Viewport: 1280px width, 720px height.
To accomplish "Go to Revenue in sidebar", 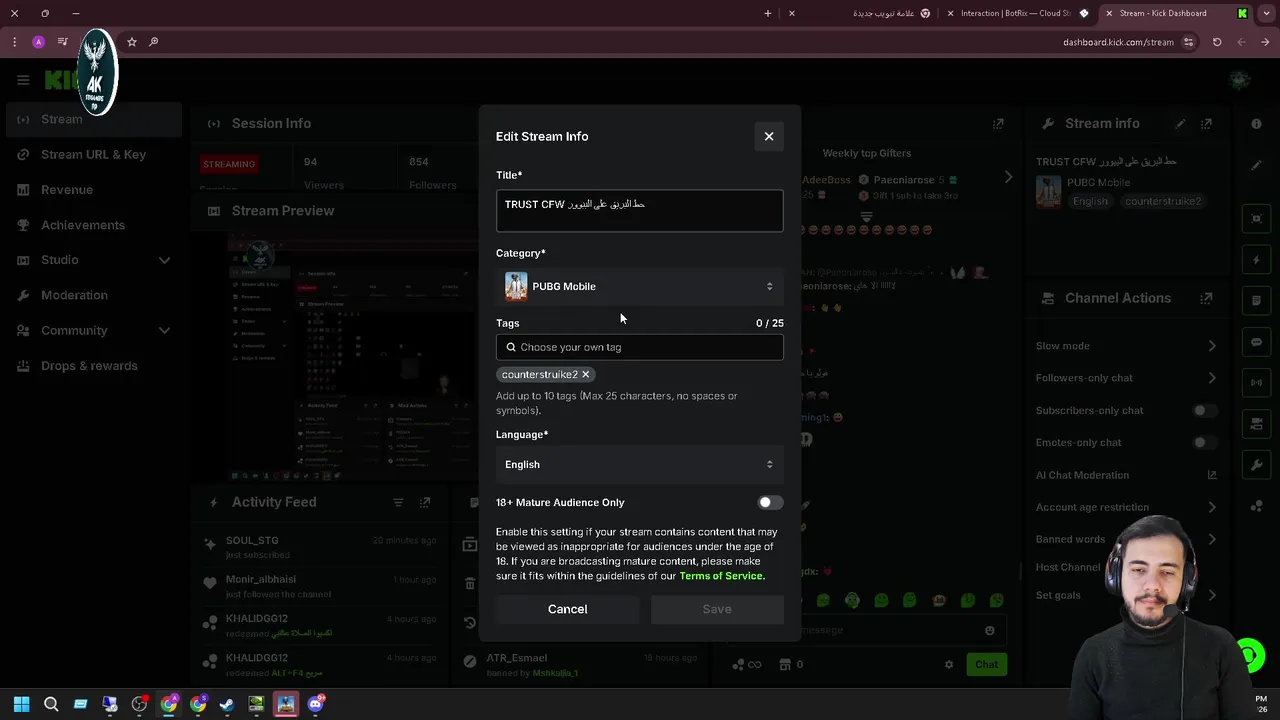I will pyautogui.click(x=92, y=189).
